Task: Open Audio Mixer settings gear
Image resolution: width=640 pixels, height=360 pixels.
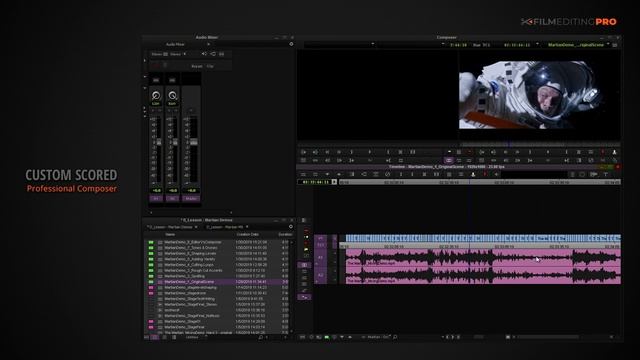Action: pyautogui.click(x=291, y=44)
